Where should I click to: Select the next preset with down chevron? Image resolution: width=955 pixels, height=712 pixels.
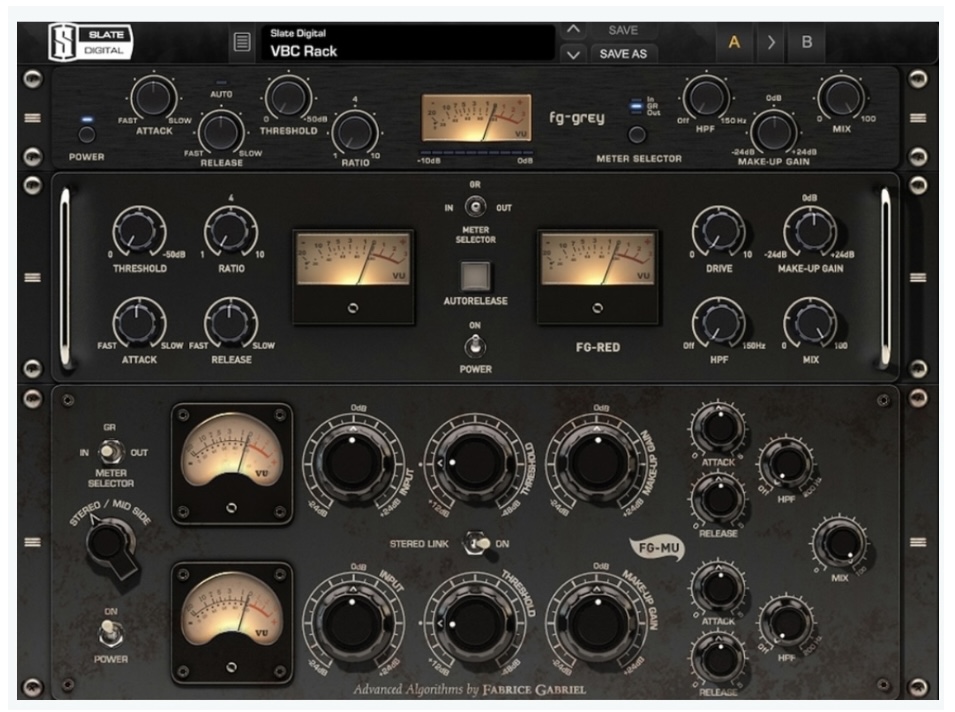click(x=572, y=54)
